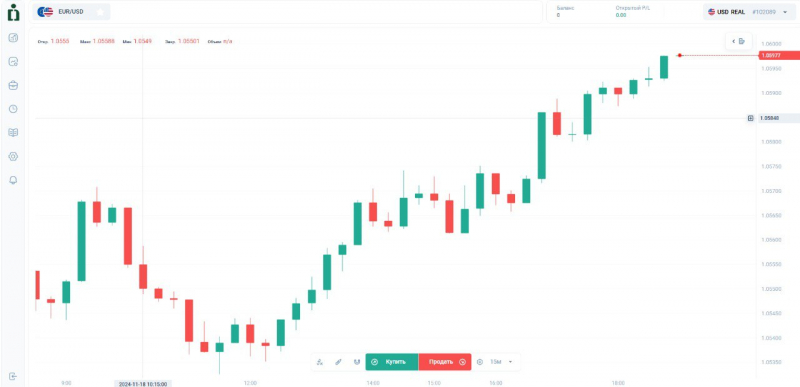
Task: Open indicators icon in bottom toolbar
Action: click(x=320, y=362)
